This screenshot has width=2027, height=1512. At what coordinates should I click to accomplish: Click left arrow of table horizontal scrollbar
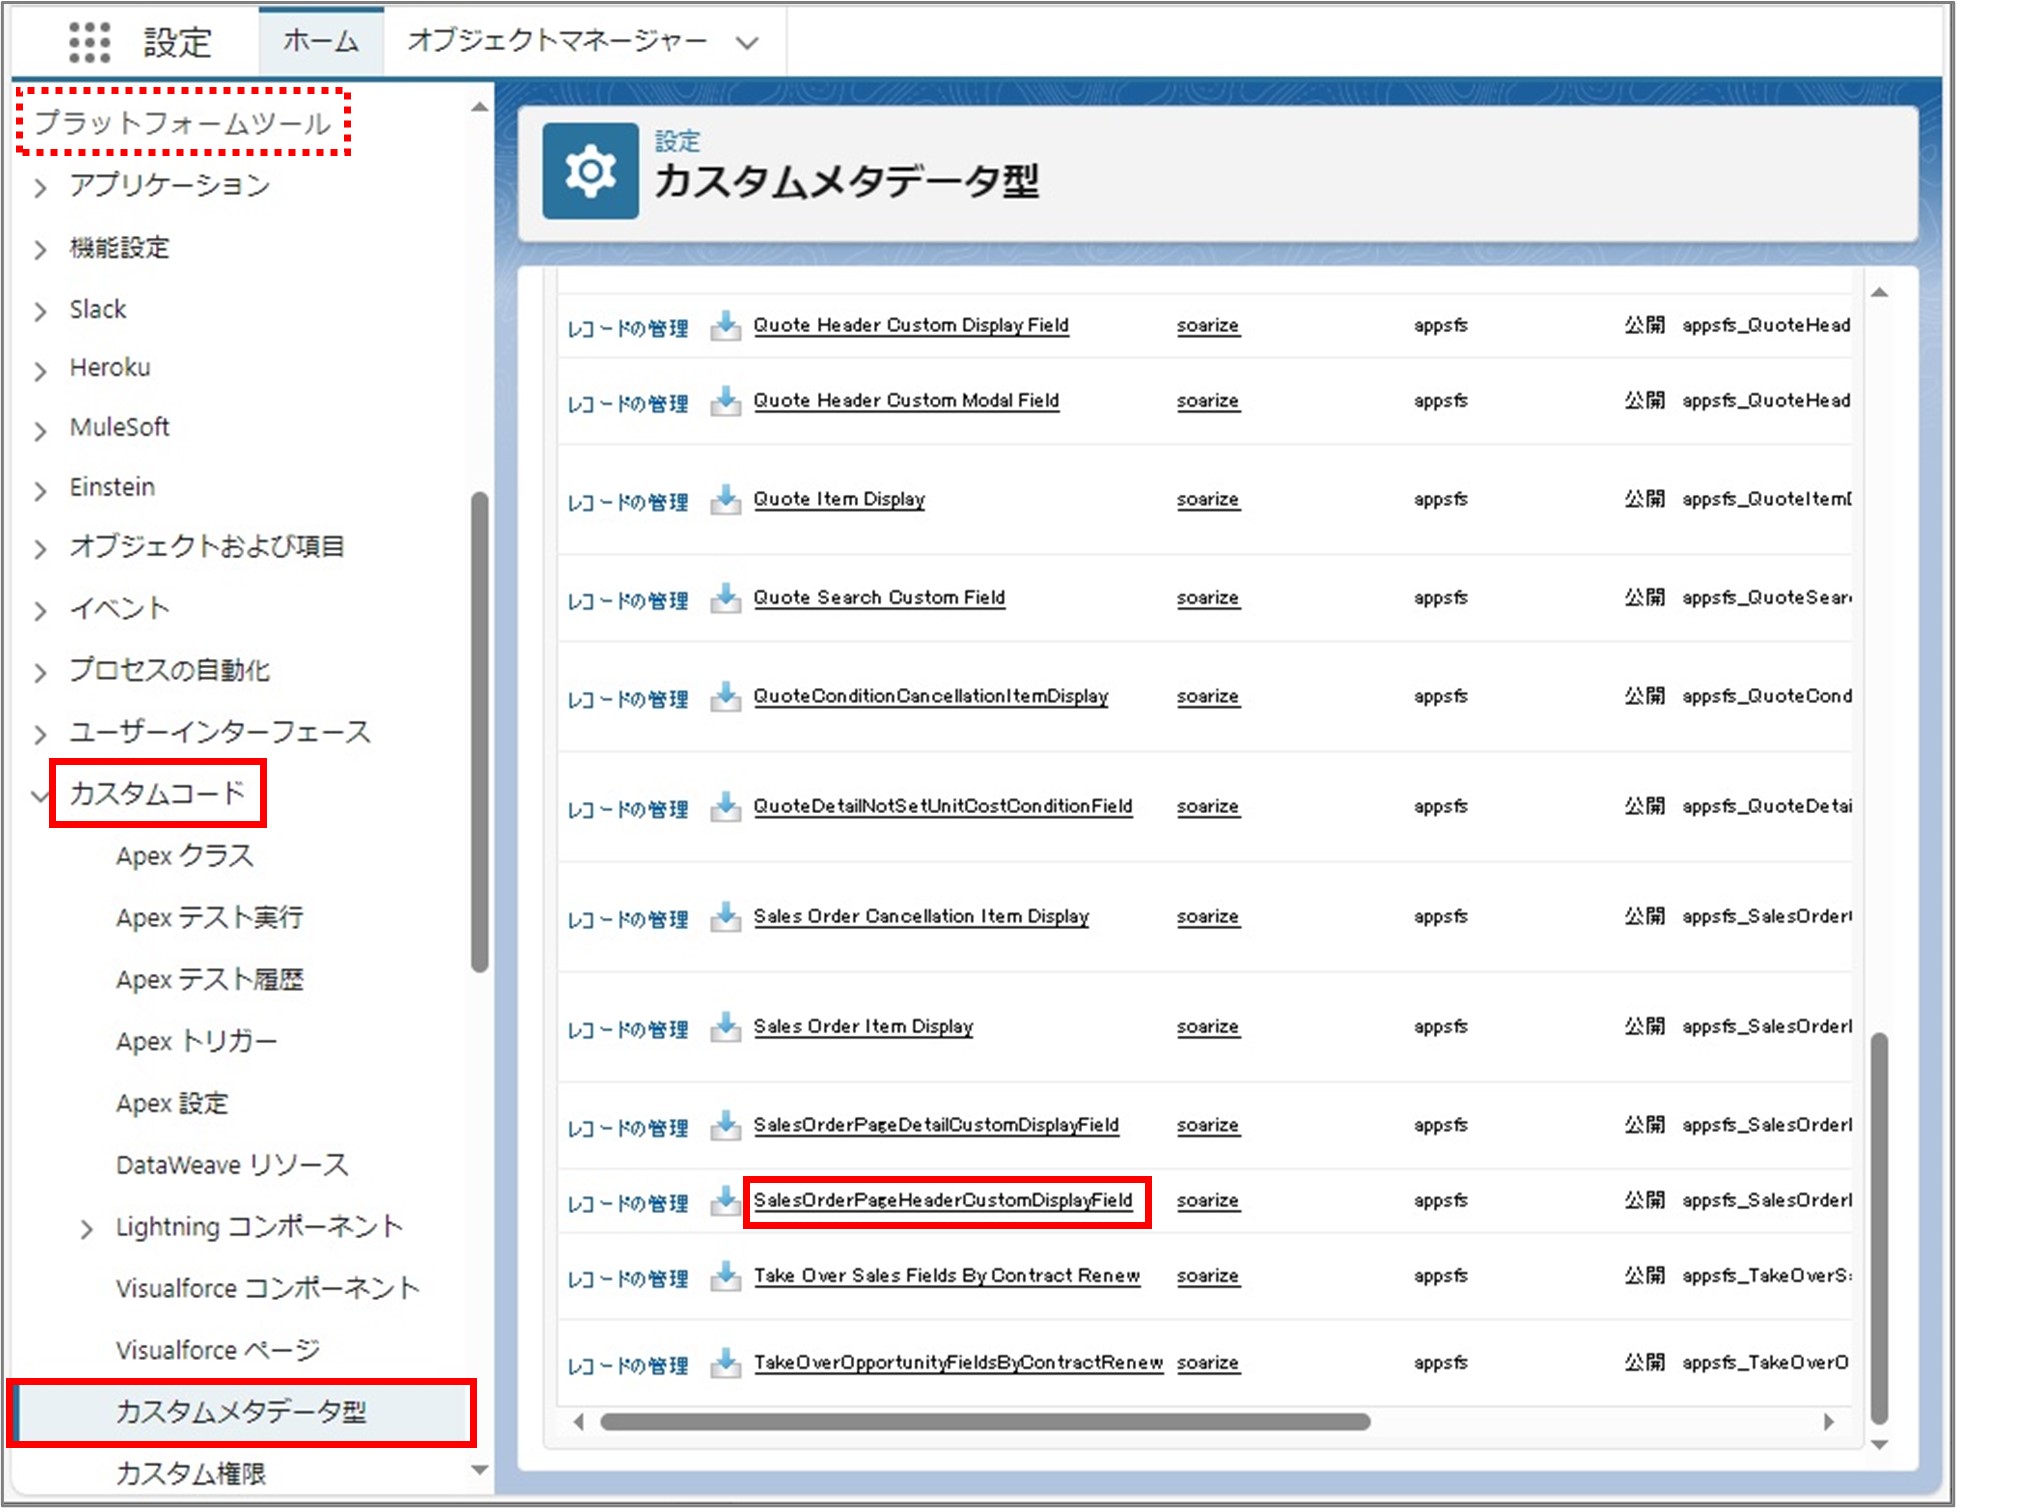578,1422
